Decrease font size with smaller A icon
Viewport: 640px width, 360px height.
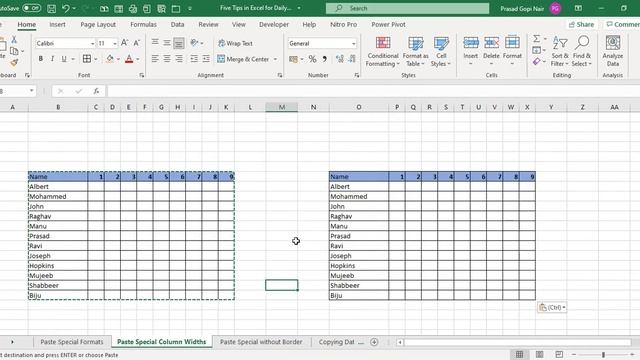pyautogui.click(x=137, y=43)
